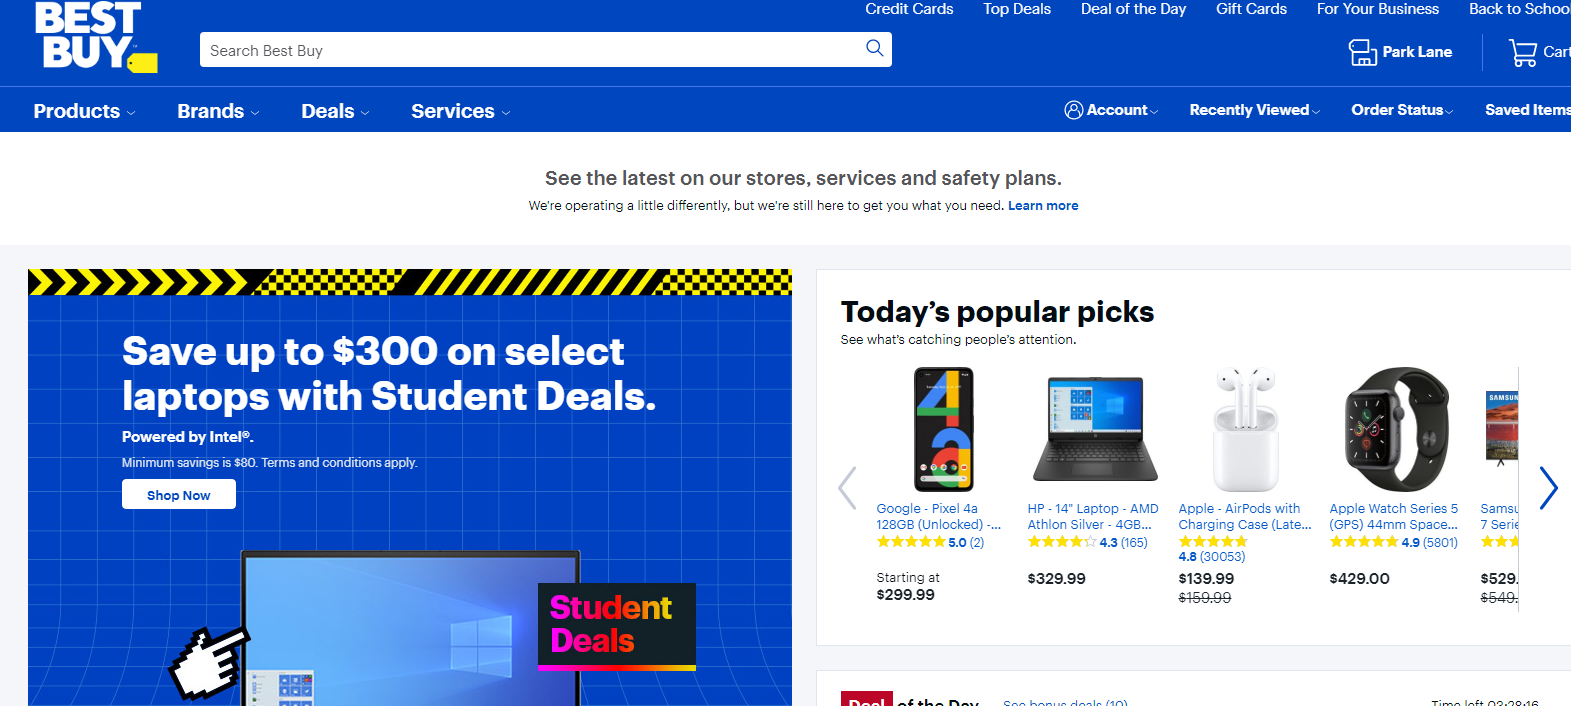Screen dimensions: 1571x706
Task: Open the Services dropdown menu
Action: pos(460,111)
